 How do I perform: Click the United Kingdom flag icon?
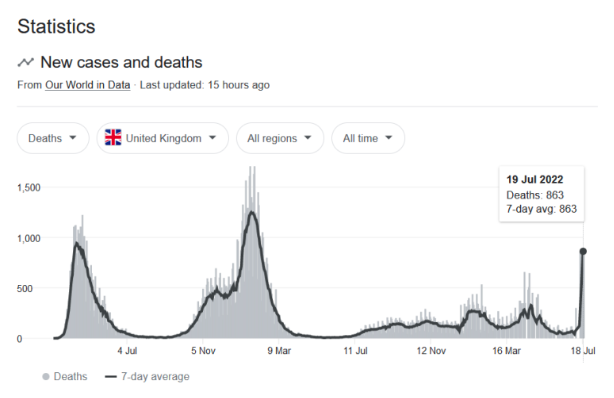pos(113,138)
